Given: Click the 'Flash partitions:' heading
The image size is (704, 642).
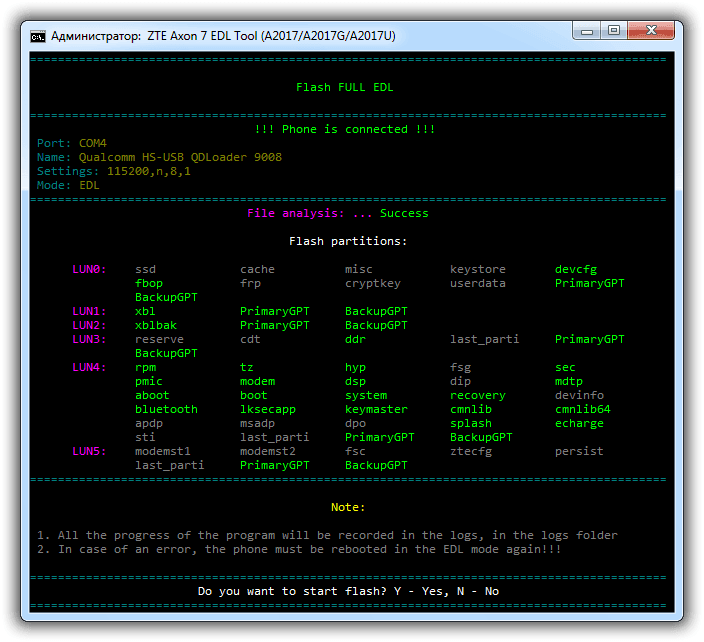Looking at the screenshot, I should click(348, 241).
